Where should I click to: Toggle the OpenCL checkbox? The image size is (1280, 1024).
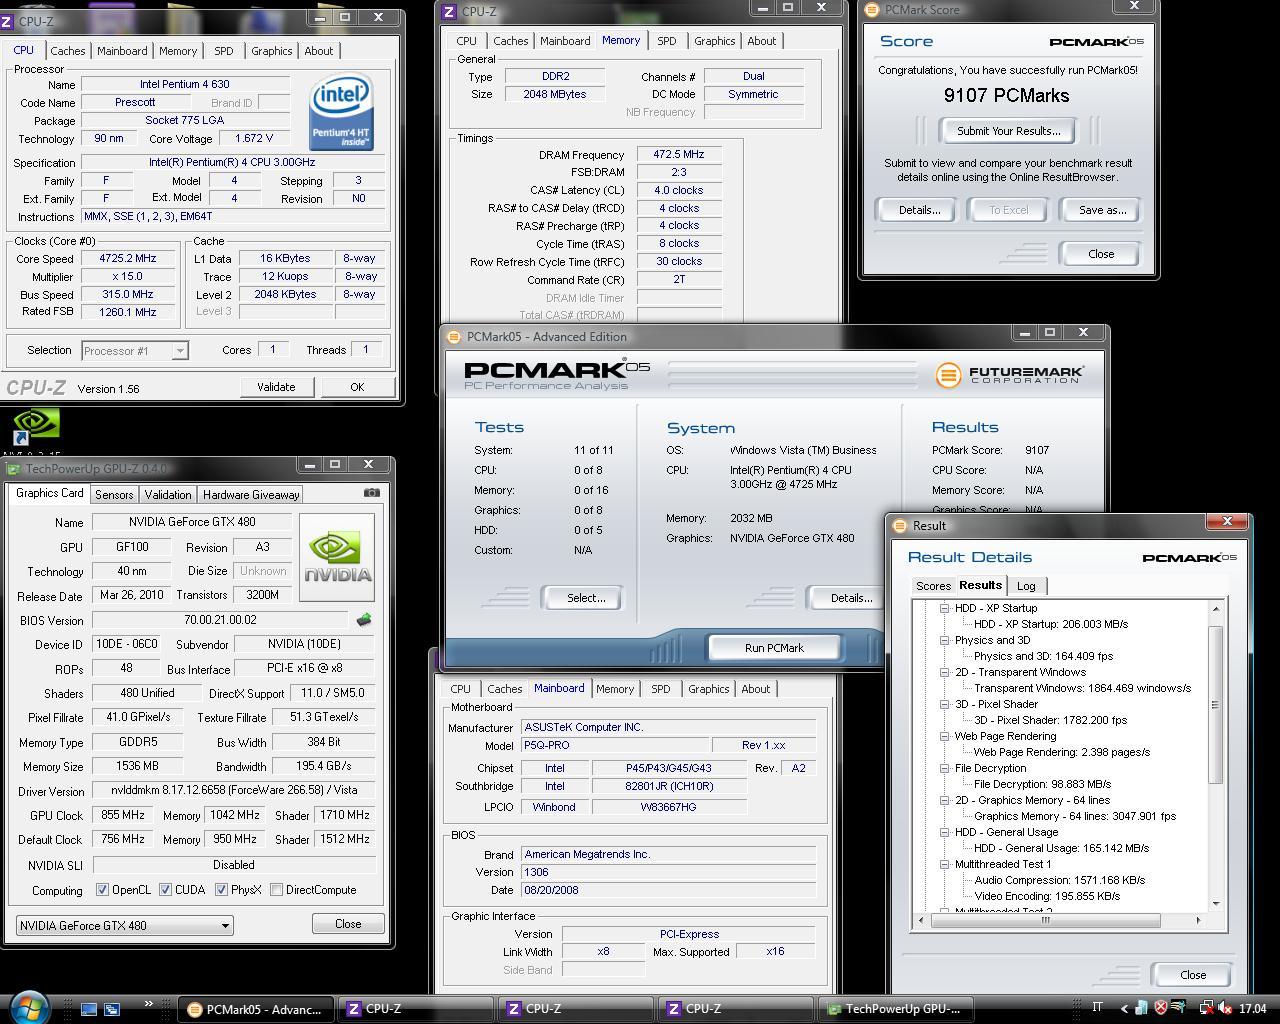tap(102, 890)
